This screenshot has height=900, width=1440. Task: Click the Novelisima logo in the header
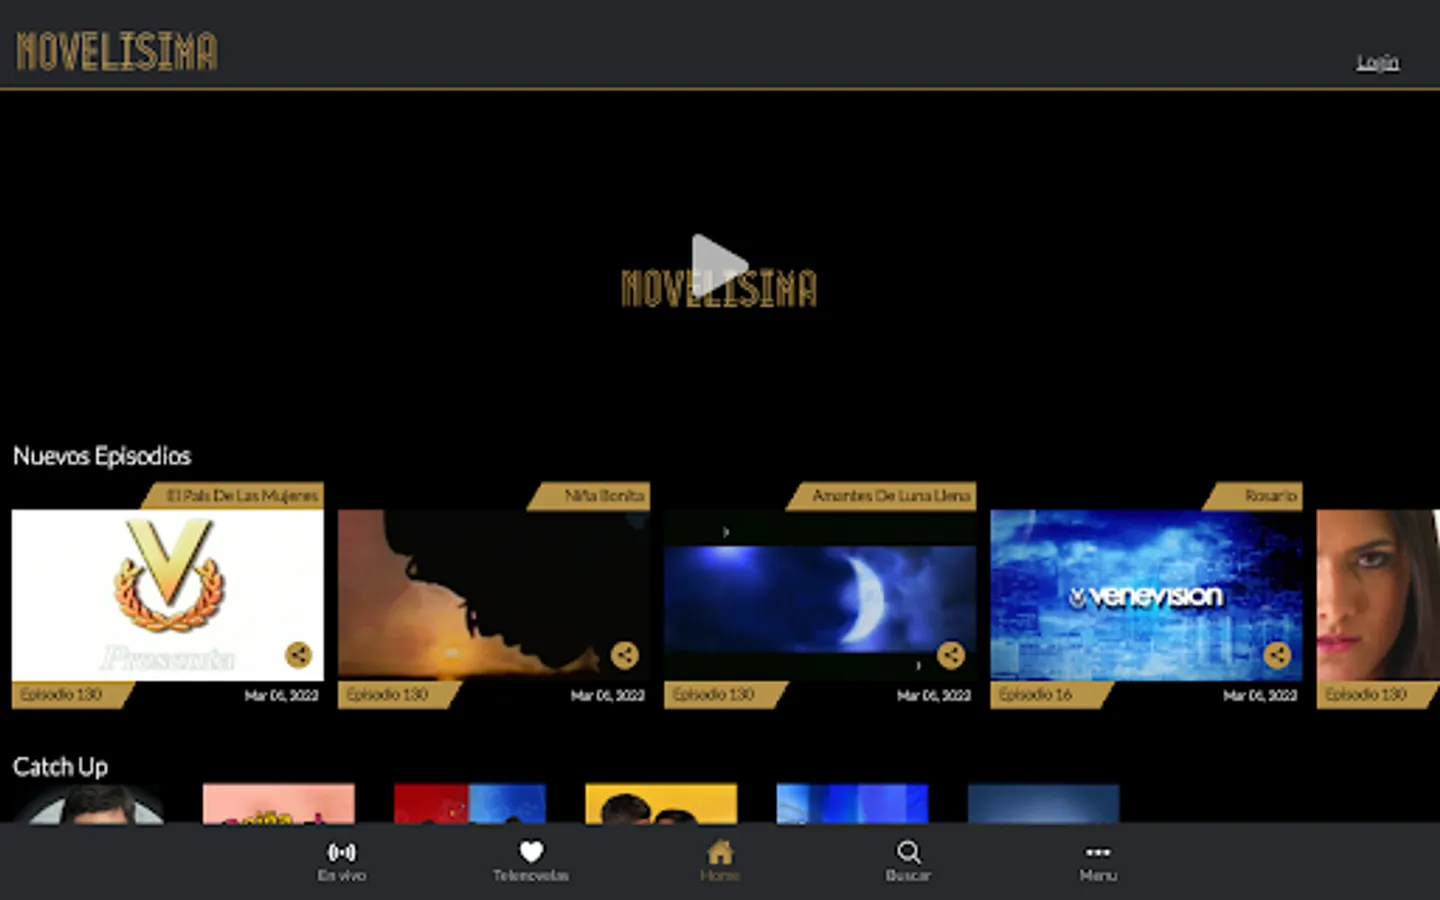116,51
